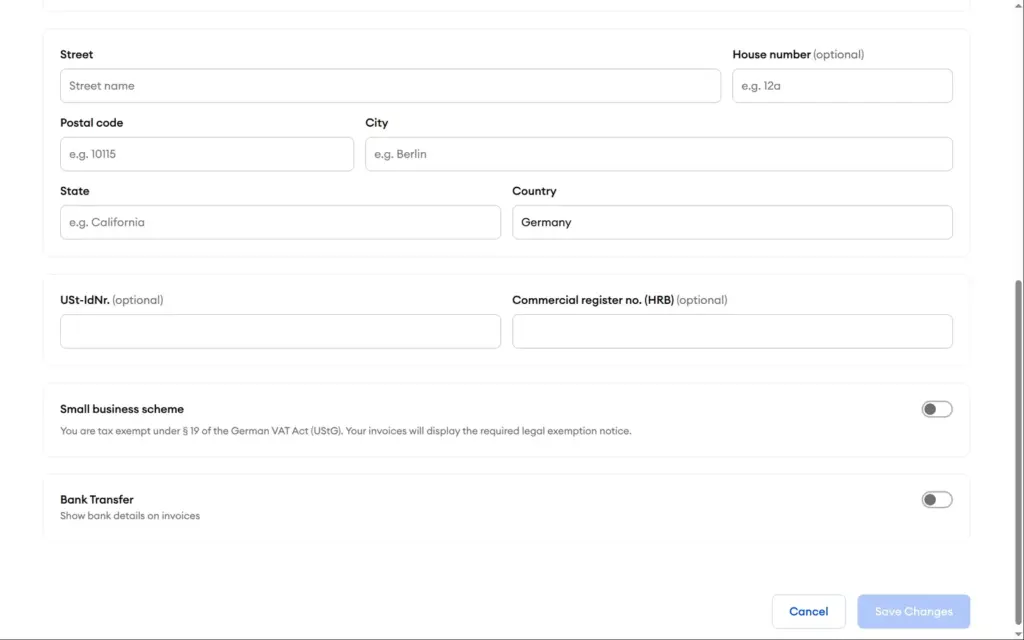Select the City input field
The image size is (1024, 640).
[x=658, y=154]
